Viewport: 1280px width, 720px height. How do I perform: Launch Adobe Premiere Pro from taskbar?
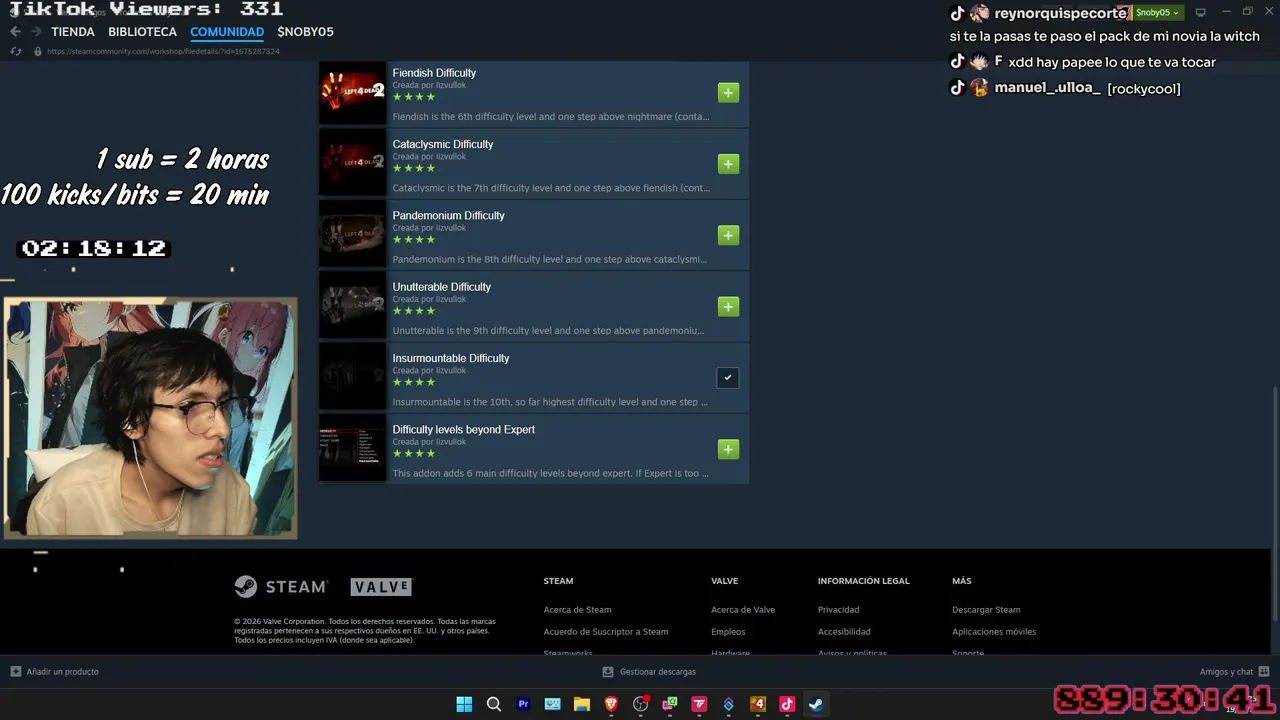tap(523, 704)
